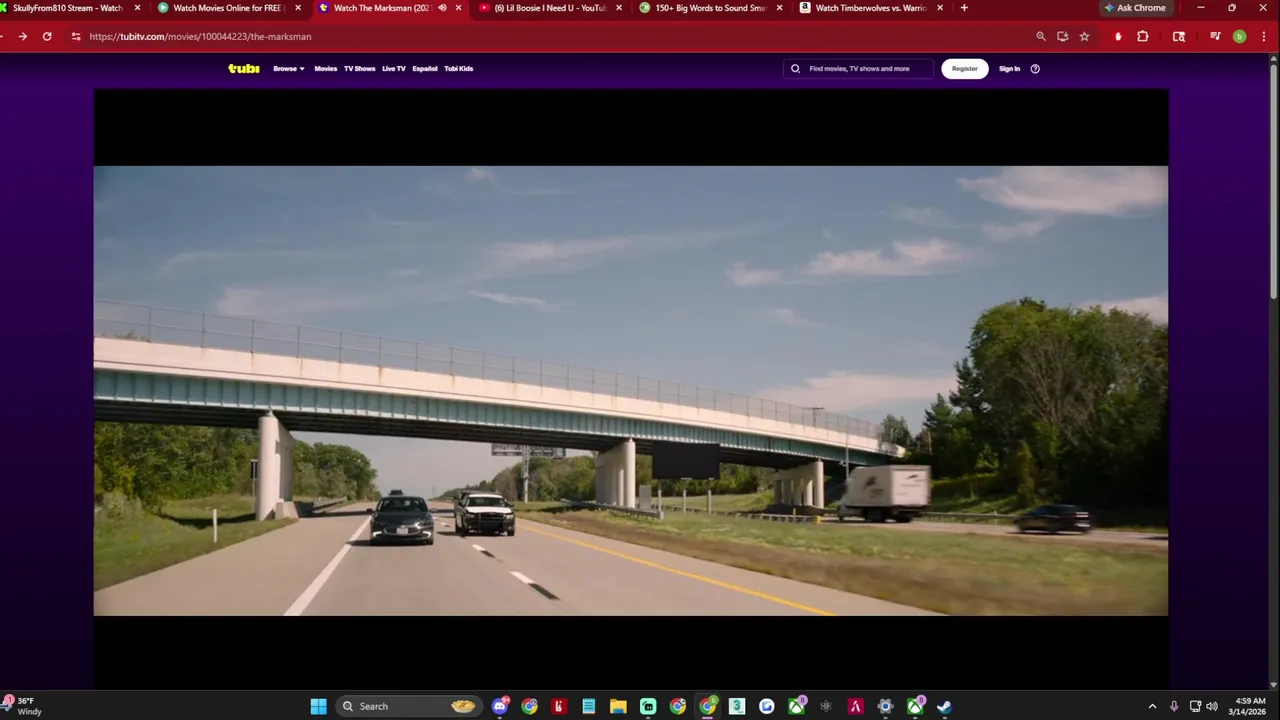View site information icon in address bar
Screen dimensions: 1280x720
76,36
